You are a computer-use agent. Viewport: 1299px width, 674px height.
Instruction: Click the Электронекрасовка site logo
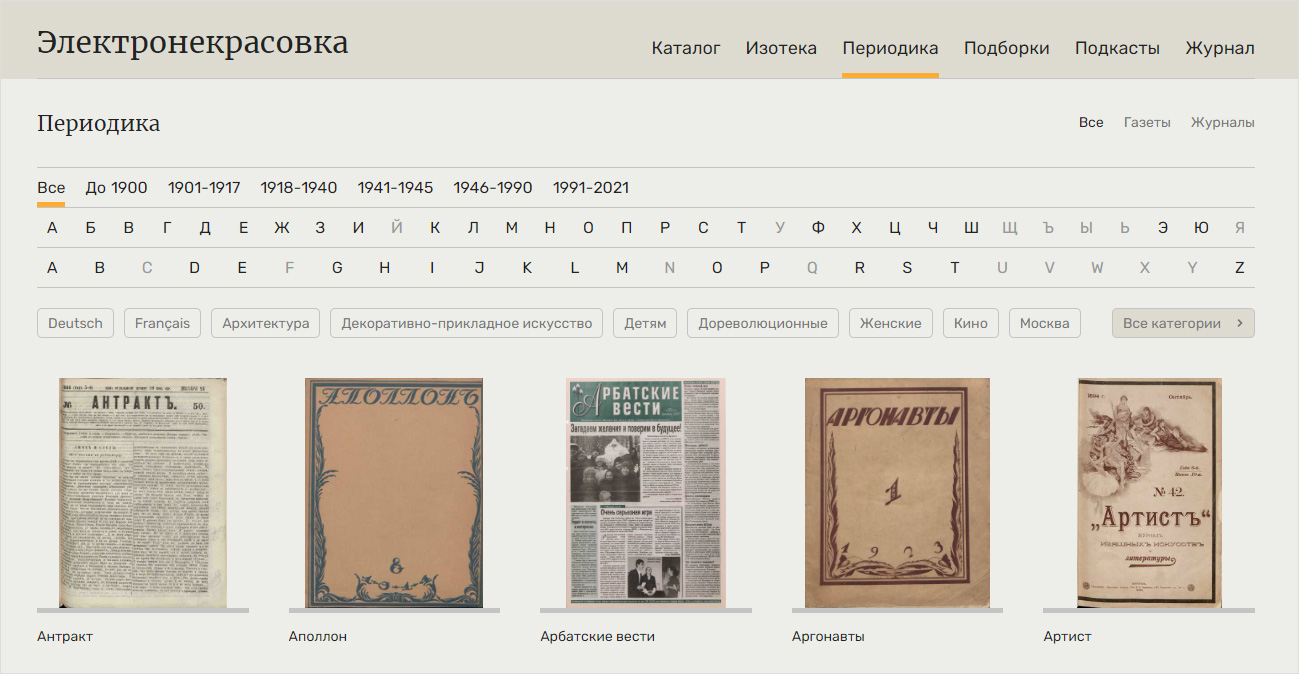[193, 43]
